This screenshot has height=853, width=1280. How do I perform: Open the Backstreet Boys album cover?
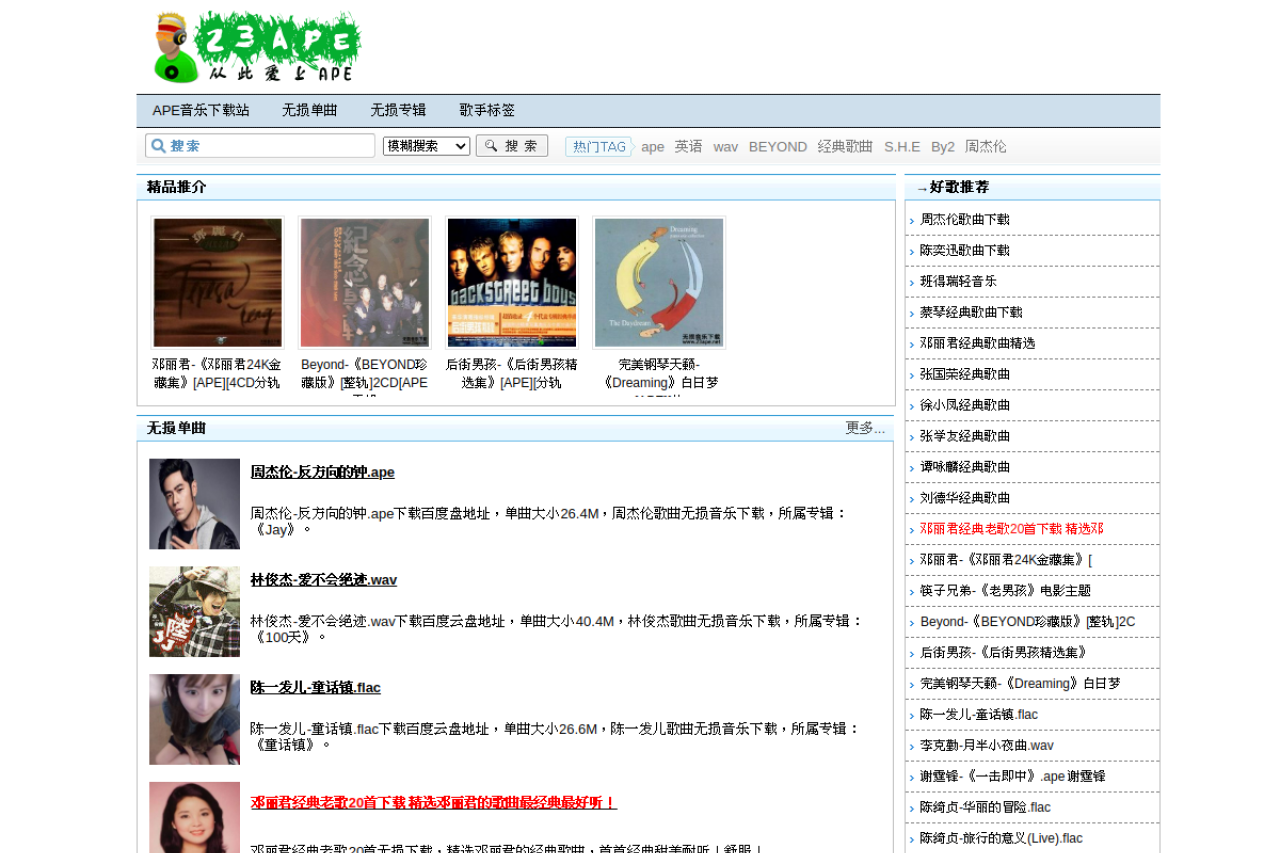512,283
